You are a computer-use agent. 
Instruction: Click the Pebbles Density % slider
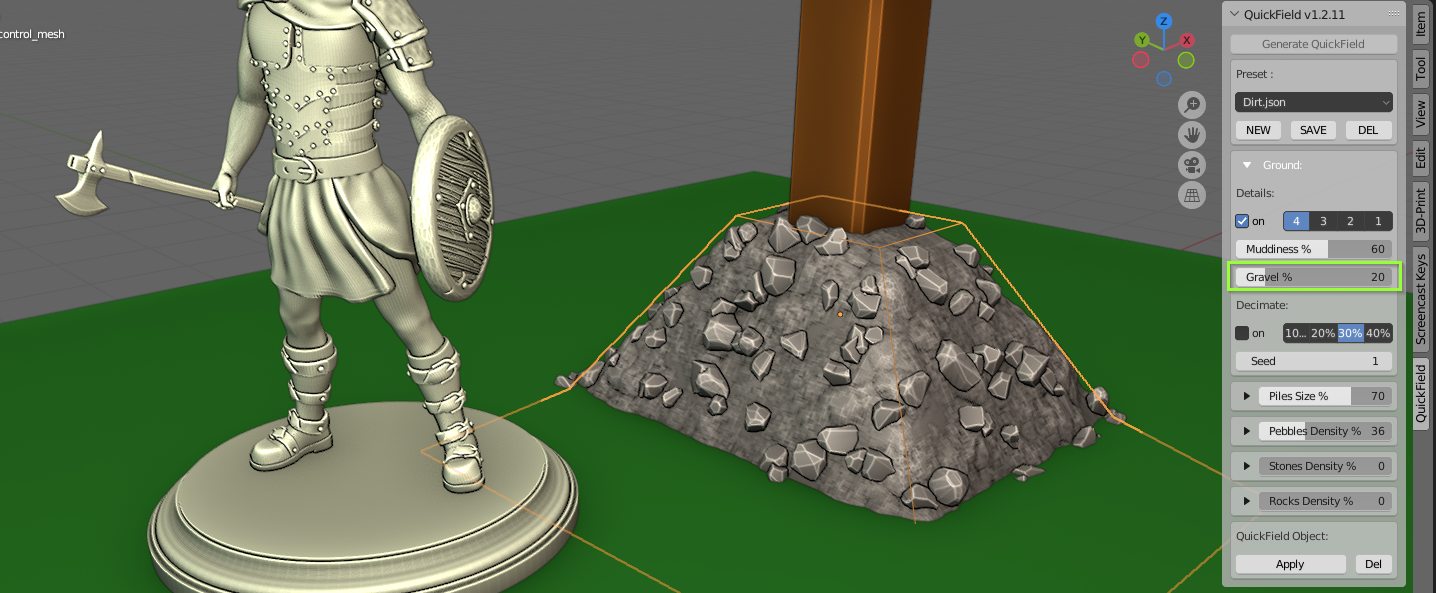coord(1325,431)
